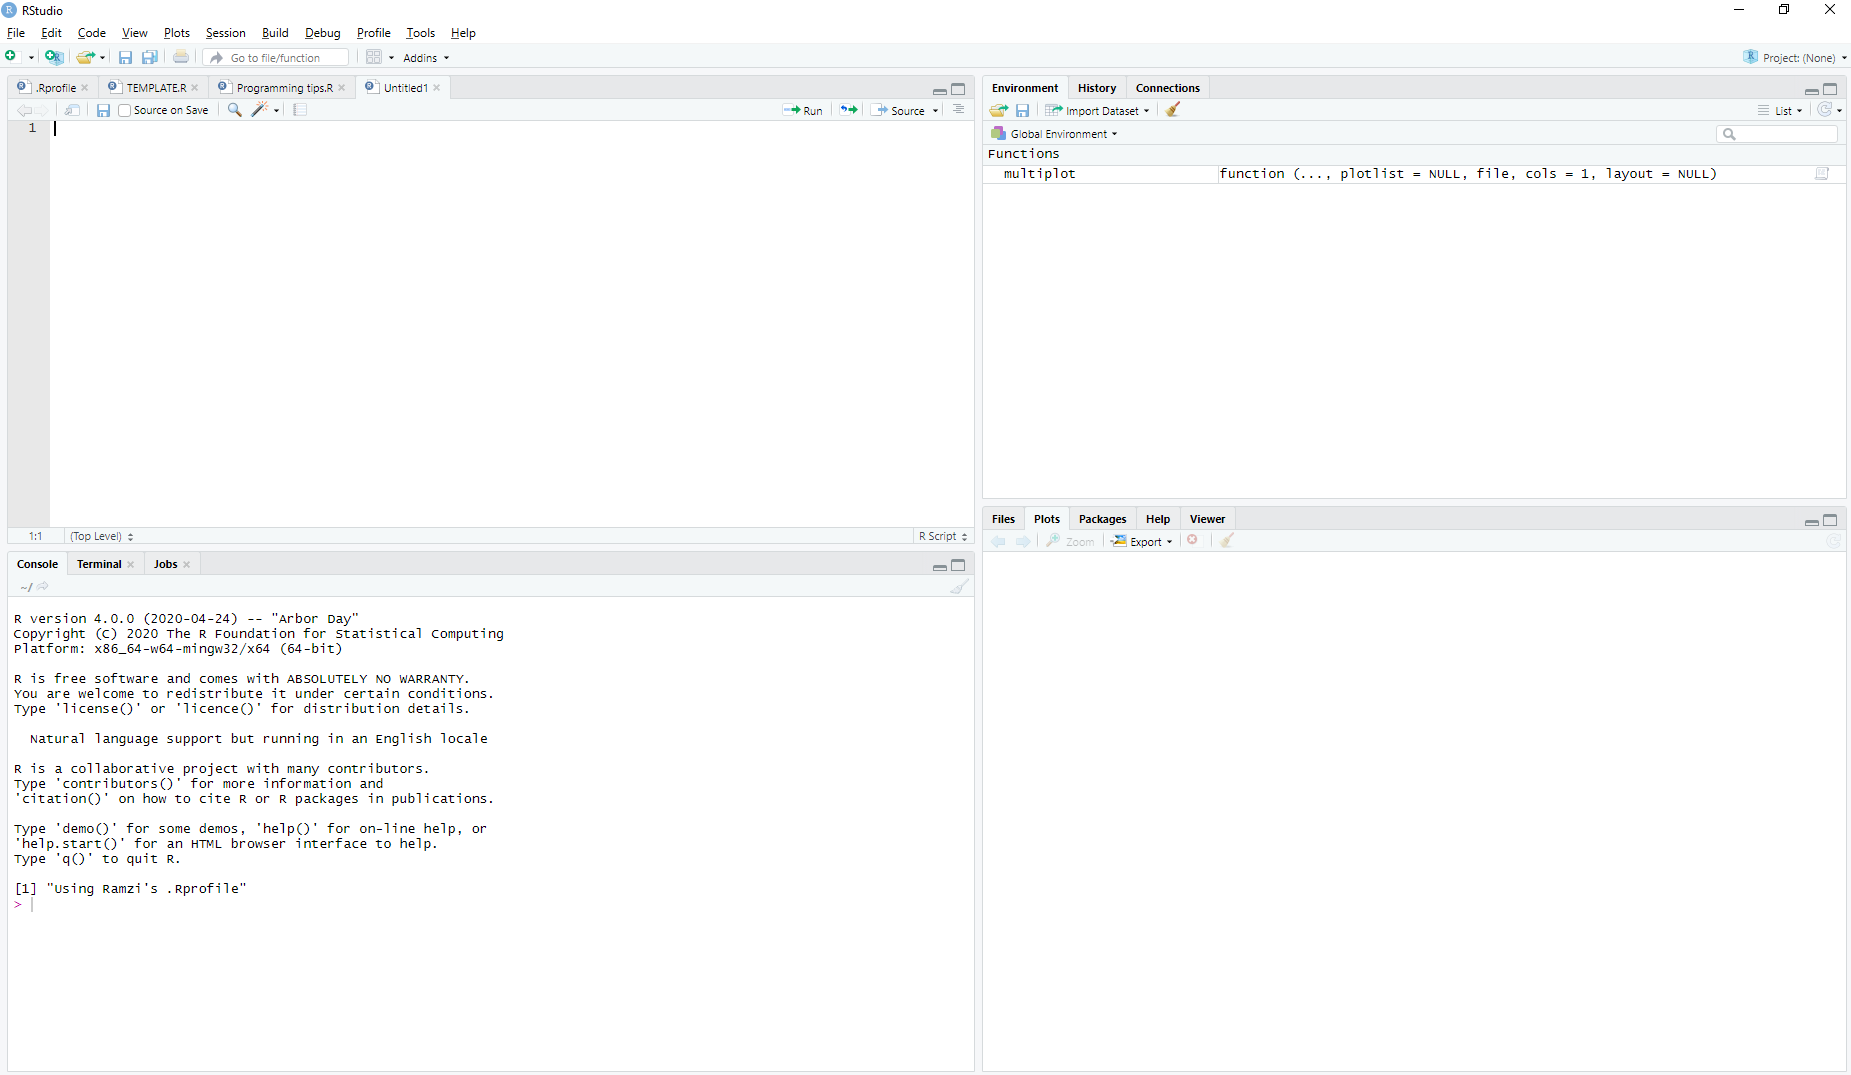The height and width of the screenshot is (1075, 1851).
Task: Click the find/replace magnifier in editor toolbar
Action: point(234,110)
